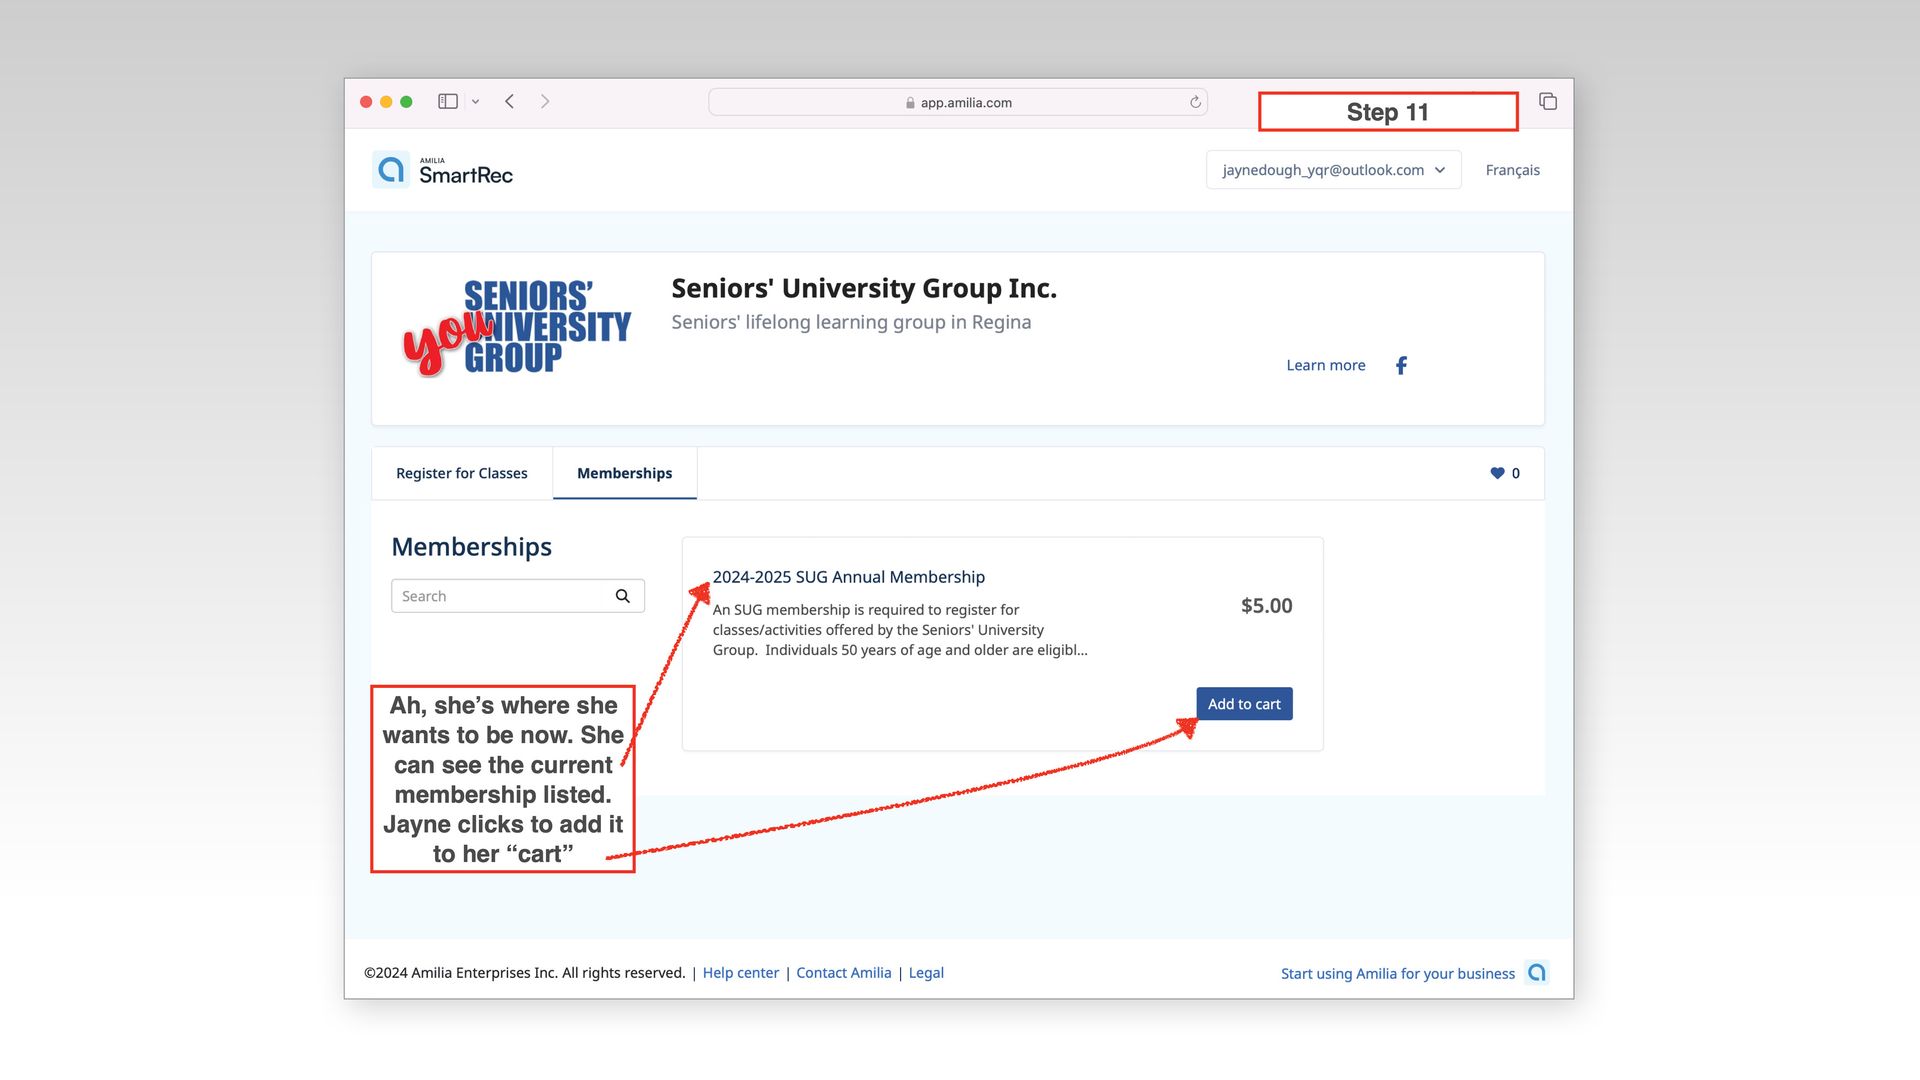Image resolution: width=1920 pixels, height=1080 pixels.
Task: Click the green fullscreen window button
Action: coord(406,102)
